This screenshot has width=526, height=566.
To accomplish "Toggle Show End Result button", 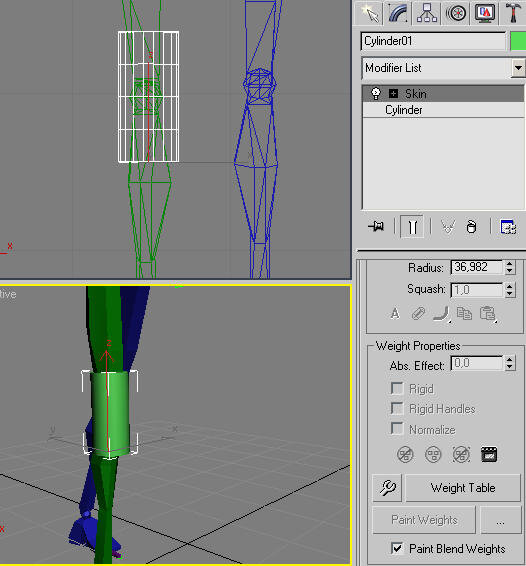I will (412, 227).
